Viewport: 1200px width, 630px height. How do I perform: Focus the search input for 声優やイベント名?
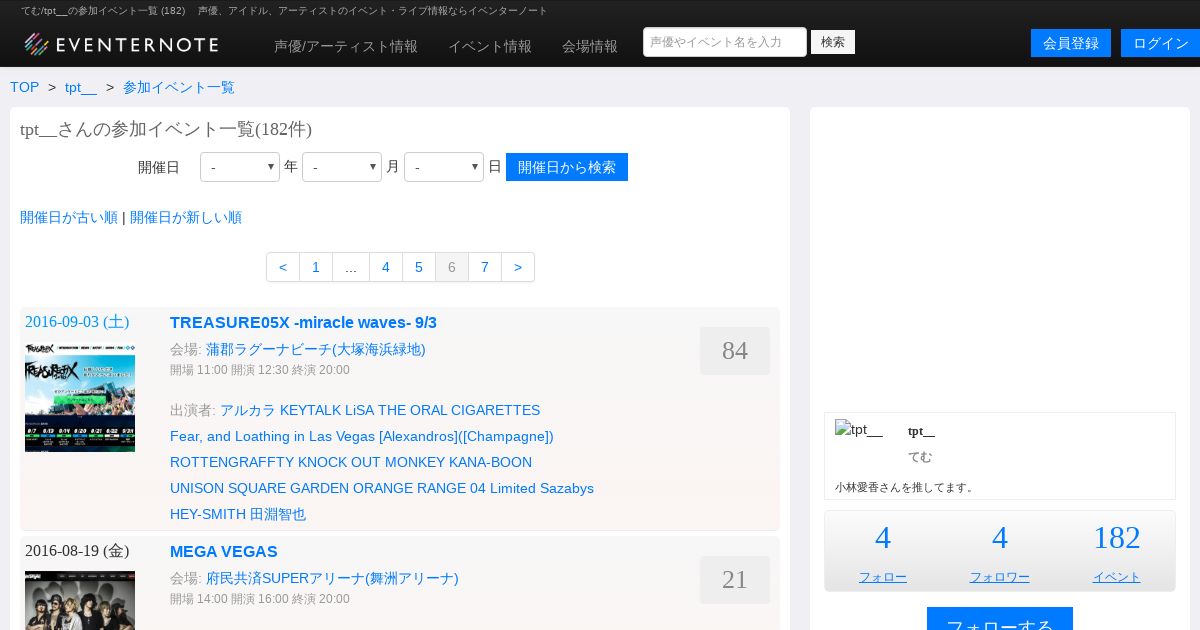click(x=725, y=42)
